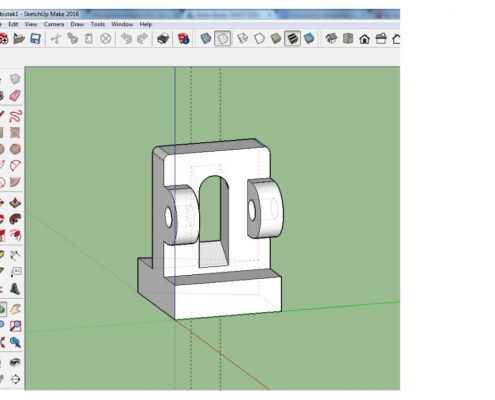
Task: Click the Save icon in toolbar
Action: pos(35,39)
